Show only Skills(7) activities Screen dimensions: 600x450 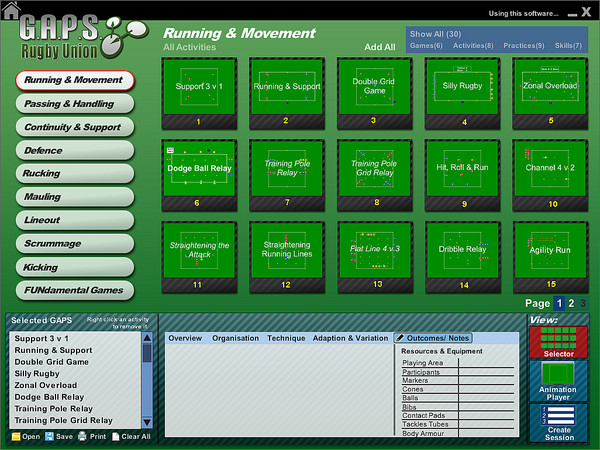coord(567,46)
